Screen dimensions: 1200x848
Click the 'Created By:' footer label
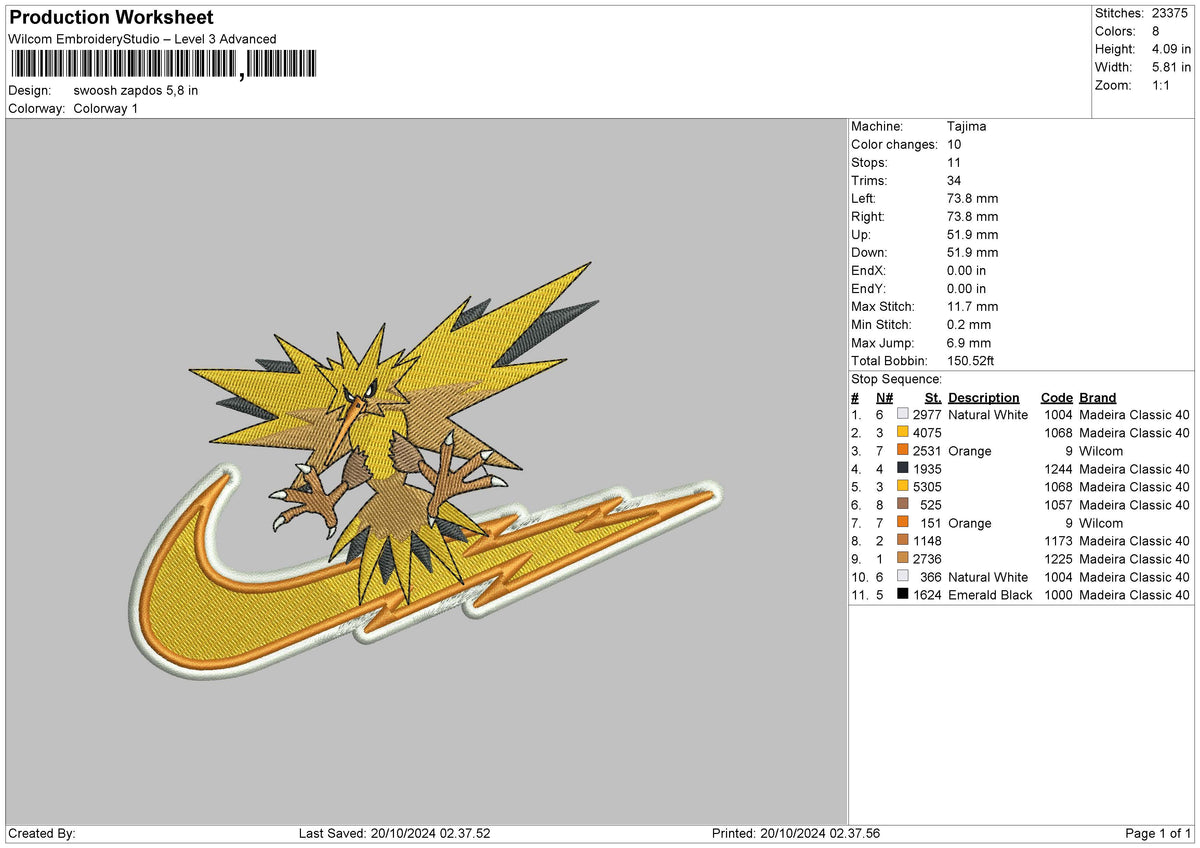click(x=41, y=833)
